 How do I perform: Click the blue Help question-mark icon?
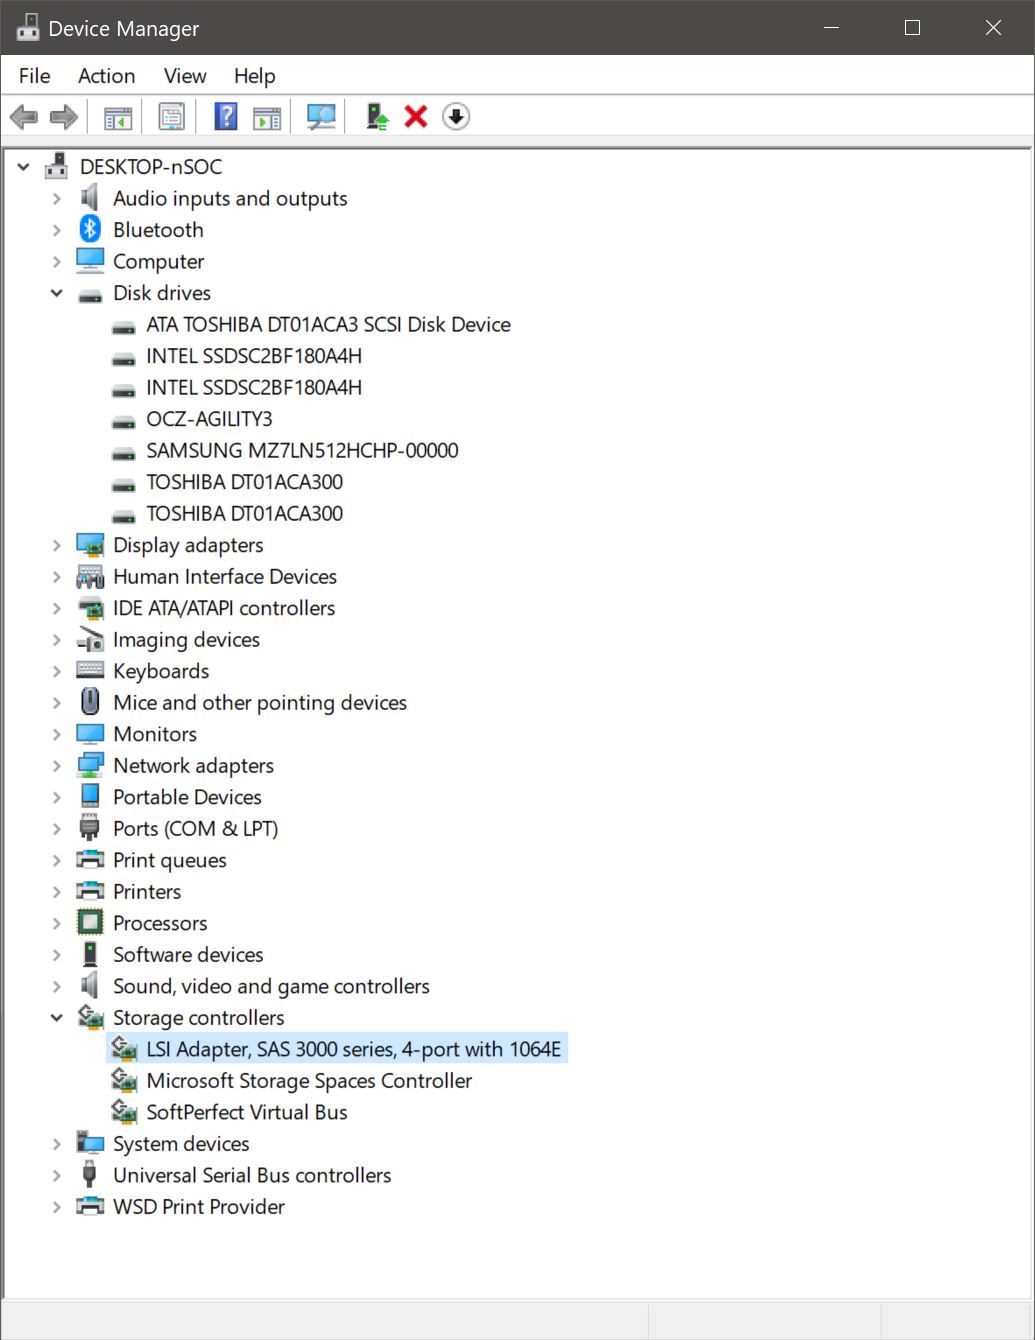click(226, 117)
